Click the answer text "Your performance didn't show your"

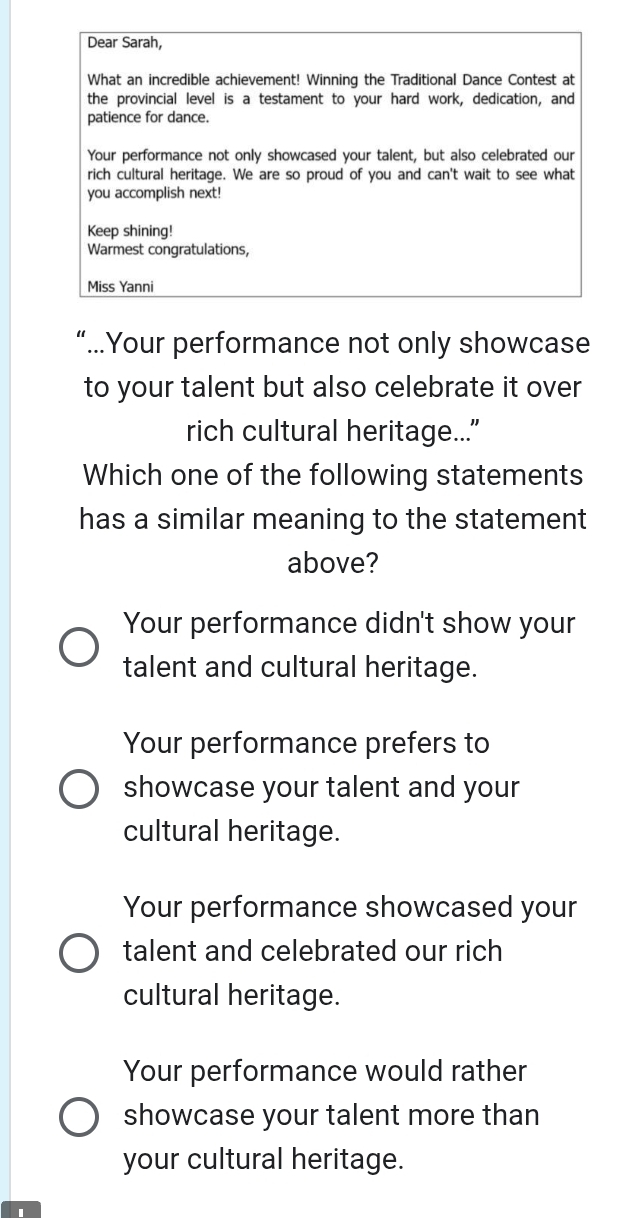pos(349,624)
